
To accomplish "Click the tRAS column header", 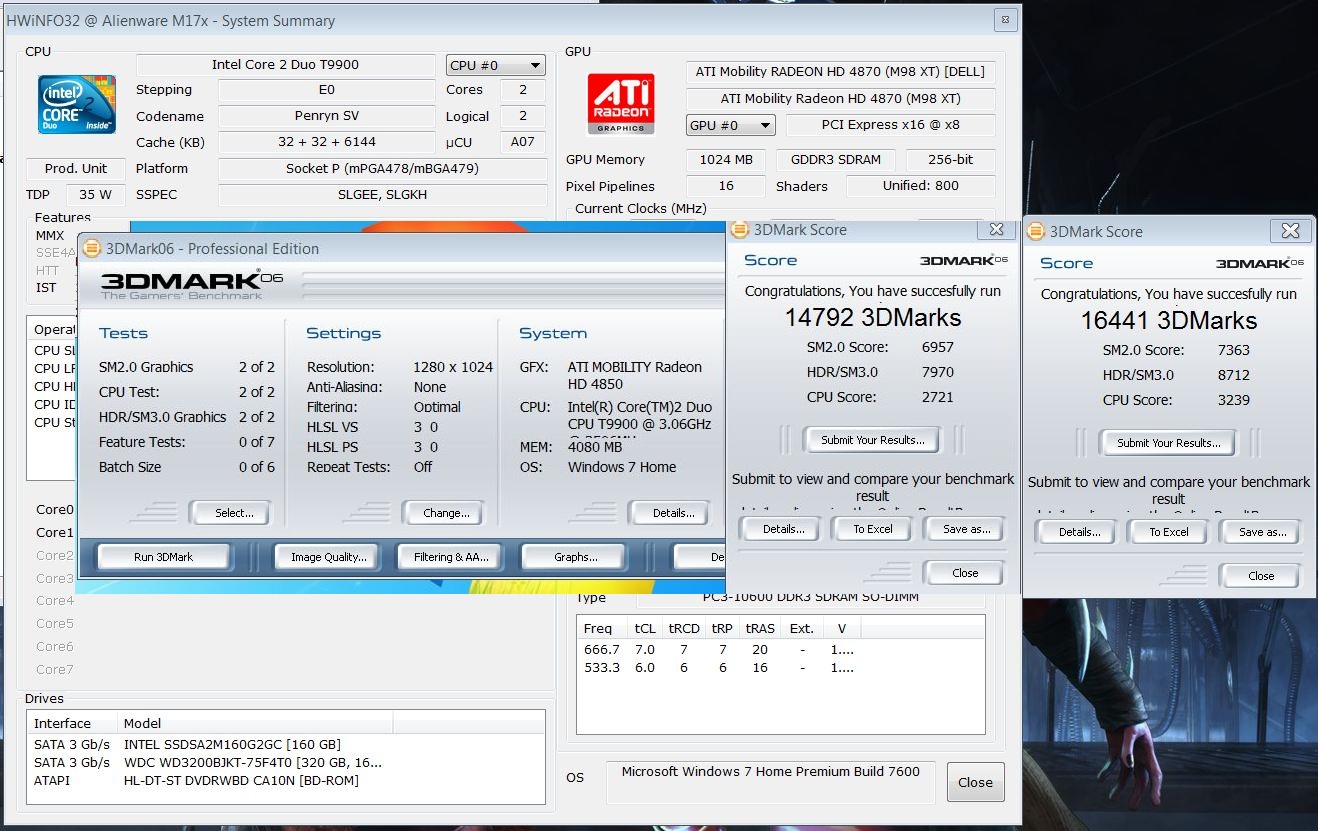I will (x=761, y=629).
